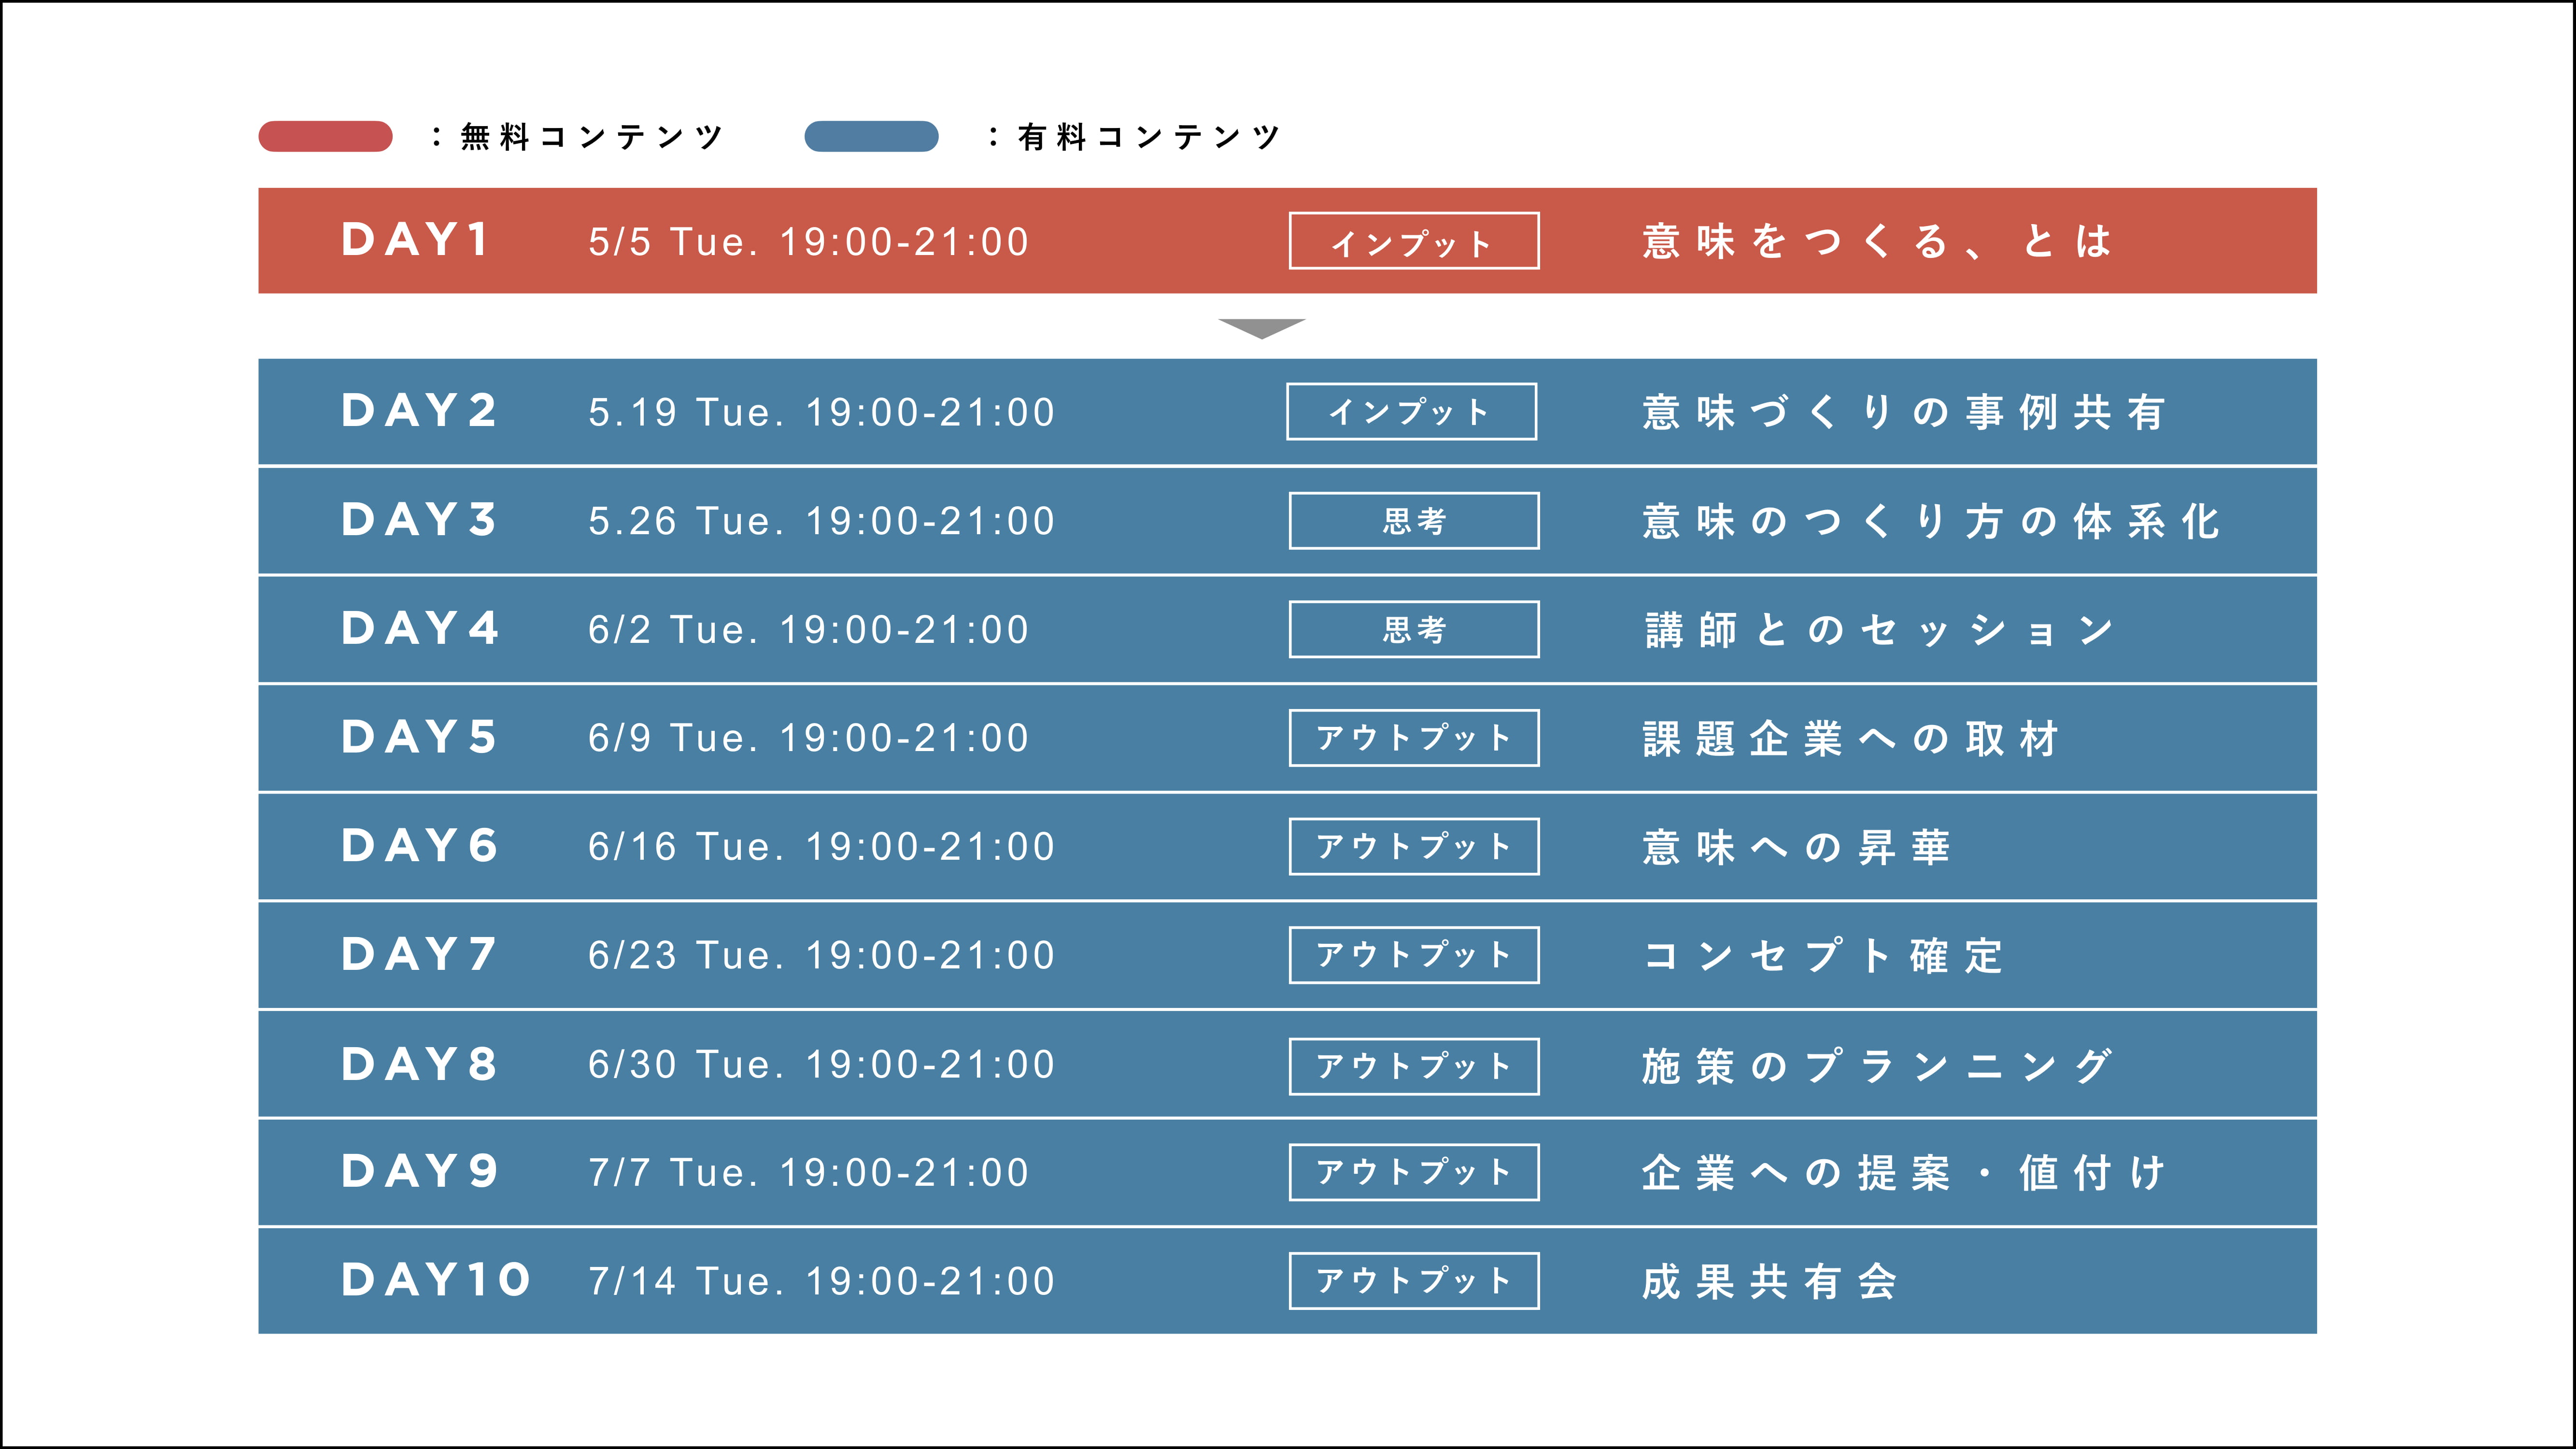Click the アウトプット tag in DAY10 row
This screenshot has height=1449, width=2576.
[1413, 1281]
